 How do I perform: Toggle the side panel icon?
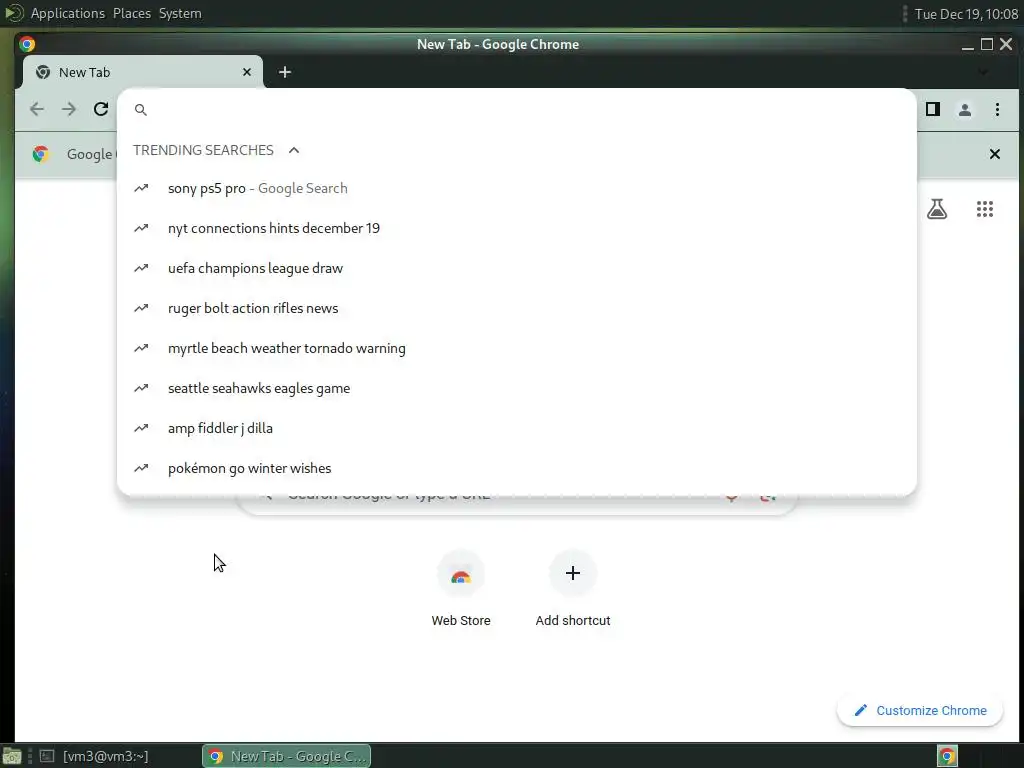[x=933, y=109]
